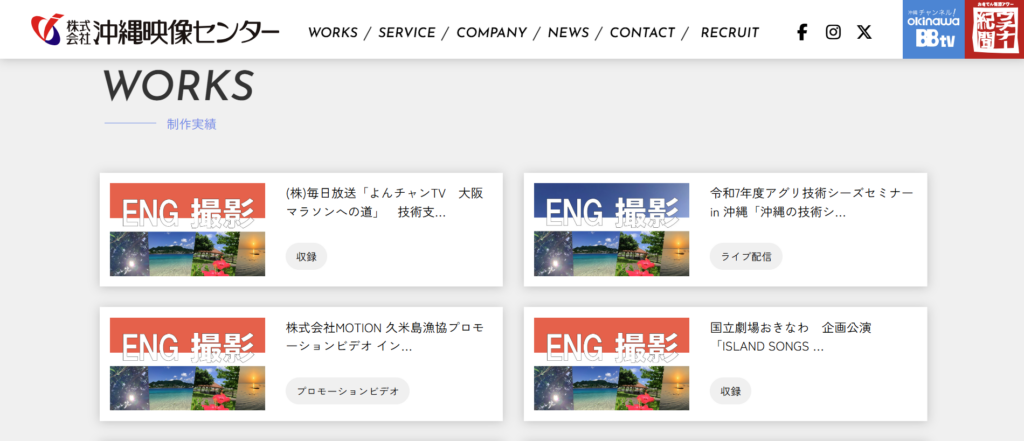Open the 令和7年度アグリ技術シーズセミナー work title
The height and width of the screenshot is (441, 1024).
click(811, 202)
